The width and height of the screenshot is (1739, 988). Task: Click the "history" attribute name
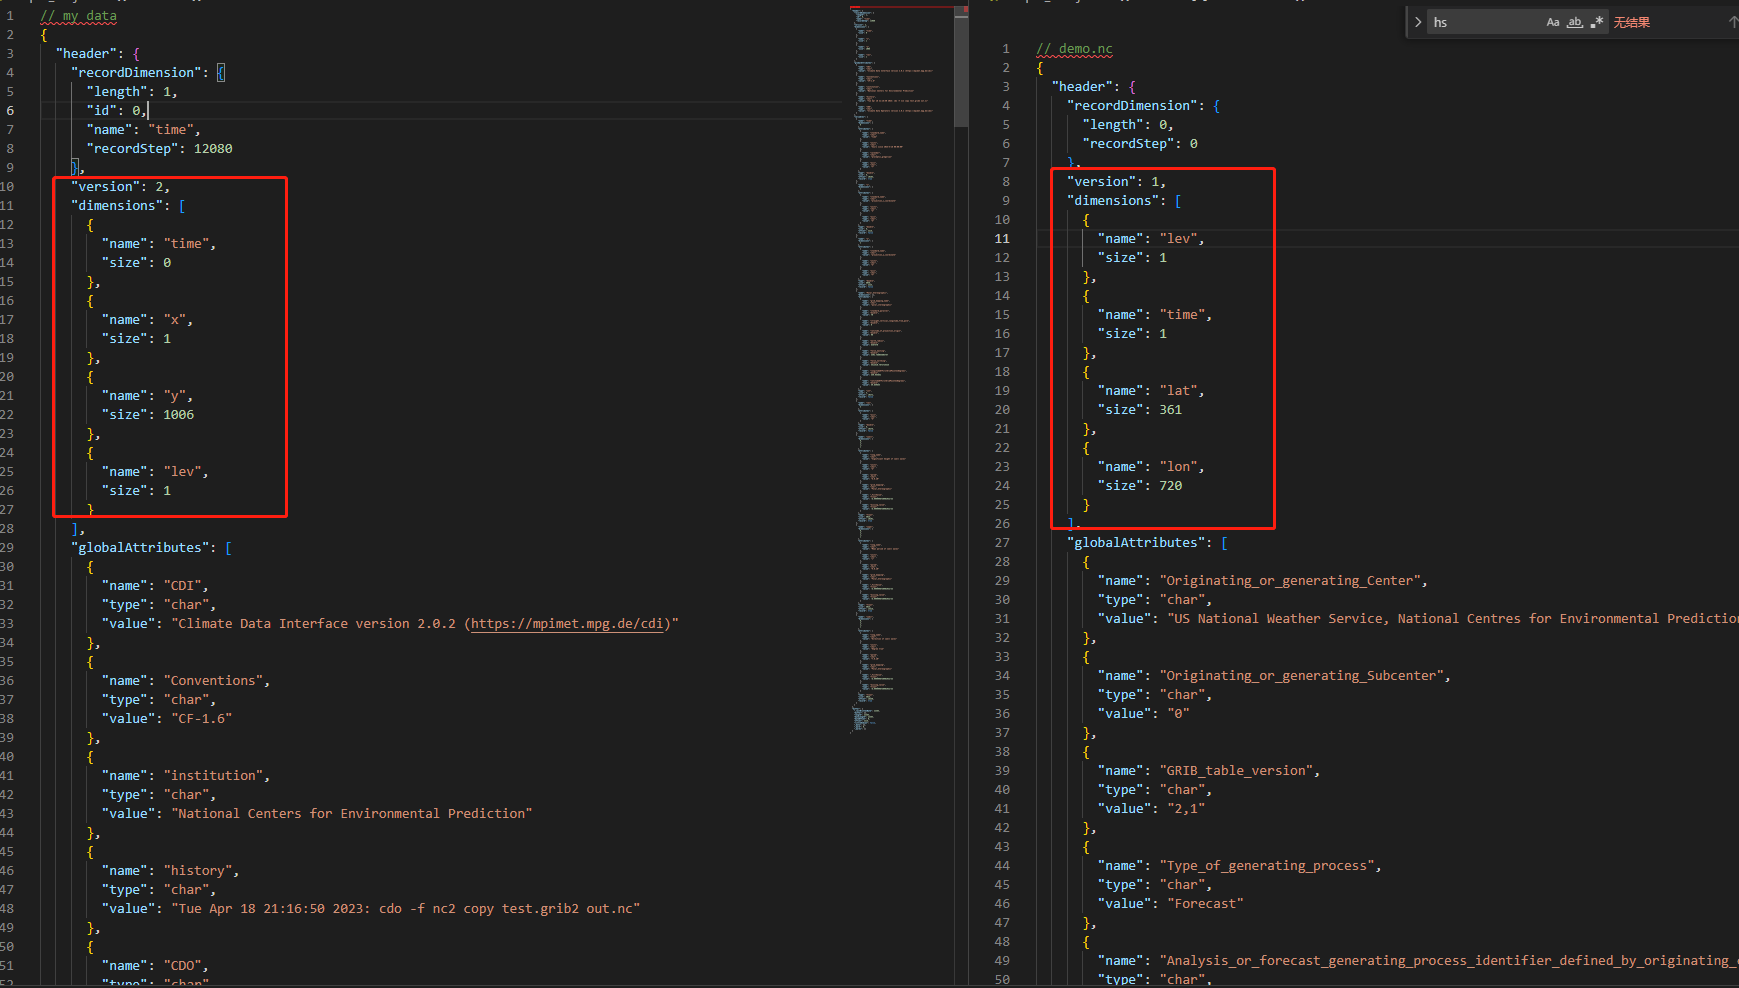click(197, 871)
